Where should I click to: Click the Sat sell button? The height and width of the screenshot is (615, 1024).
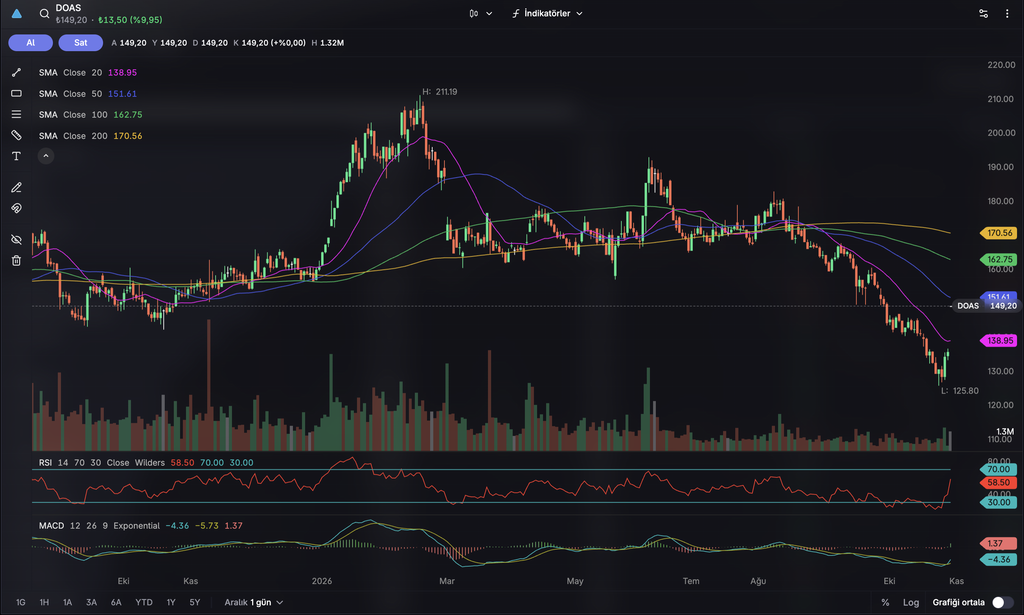coord(81,42)
